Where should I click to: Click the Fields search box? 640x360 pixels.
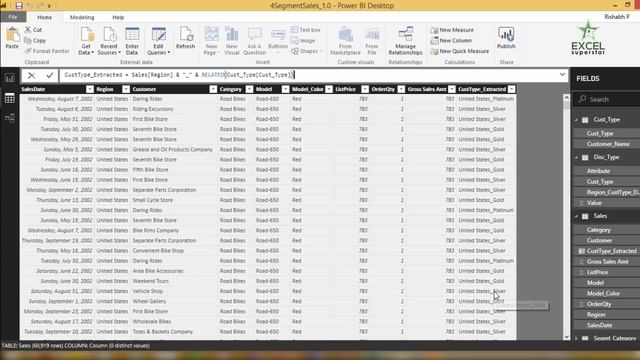607,99
